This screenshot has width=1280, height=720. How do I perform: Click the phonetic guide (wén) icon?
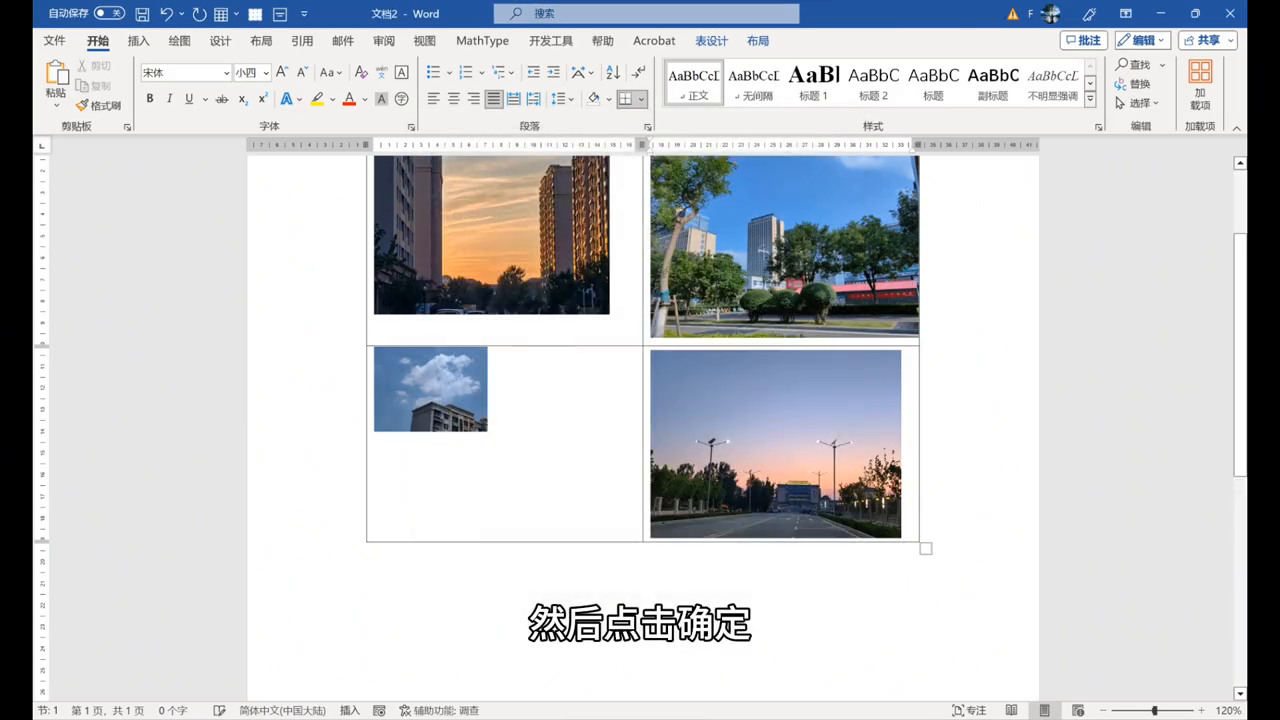[381, 72]
